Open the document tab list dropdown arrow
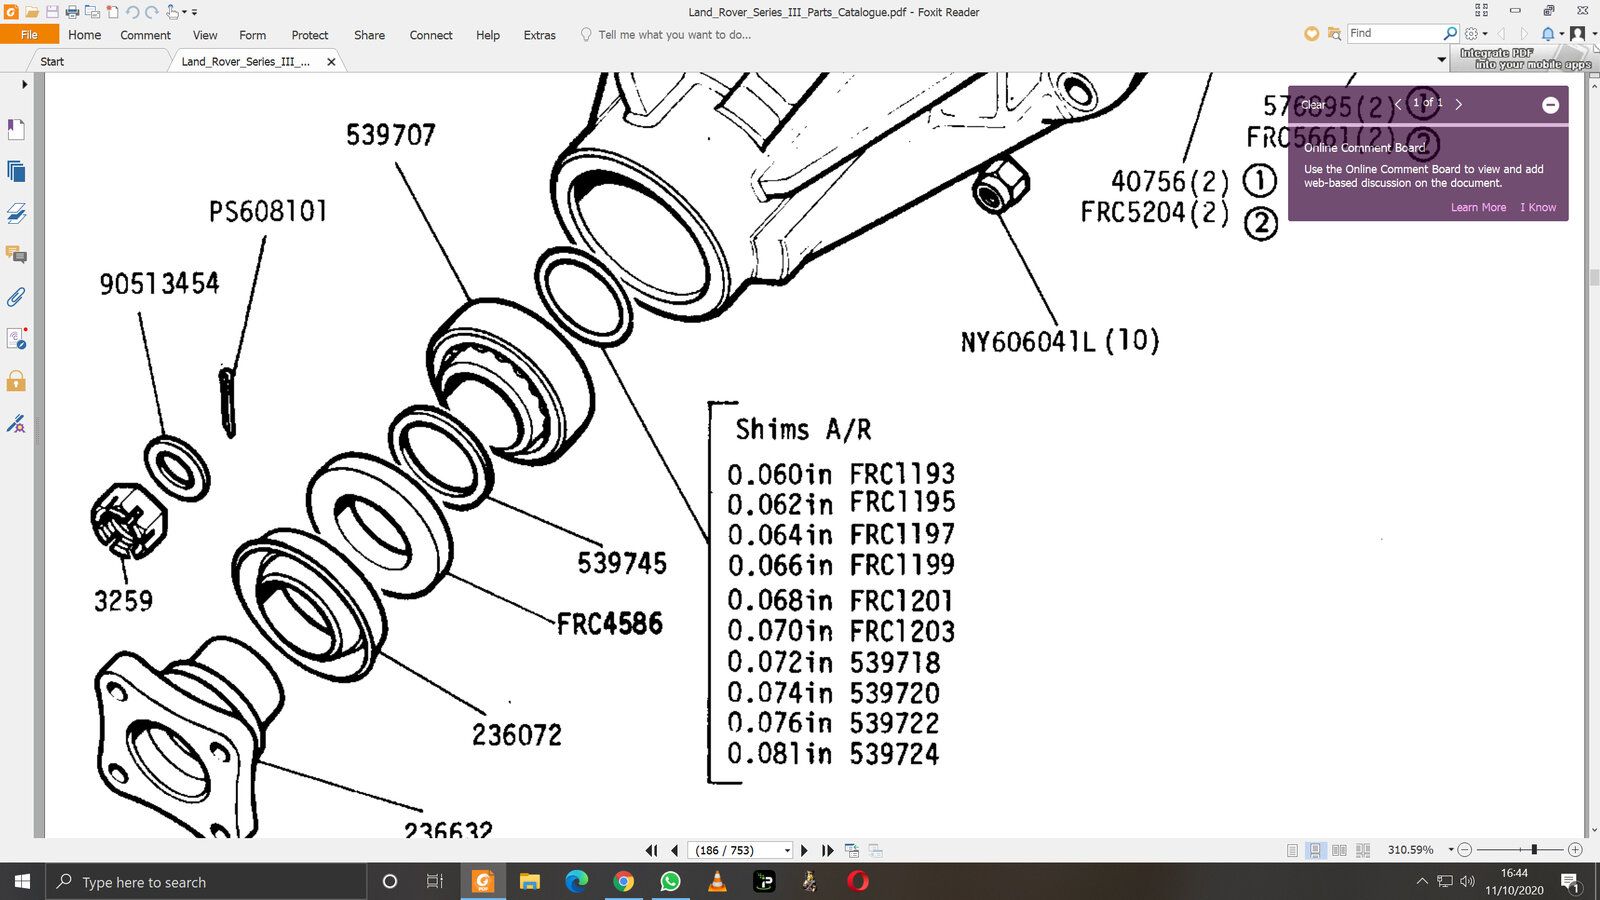 1441,60
